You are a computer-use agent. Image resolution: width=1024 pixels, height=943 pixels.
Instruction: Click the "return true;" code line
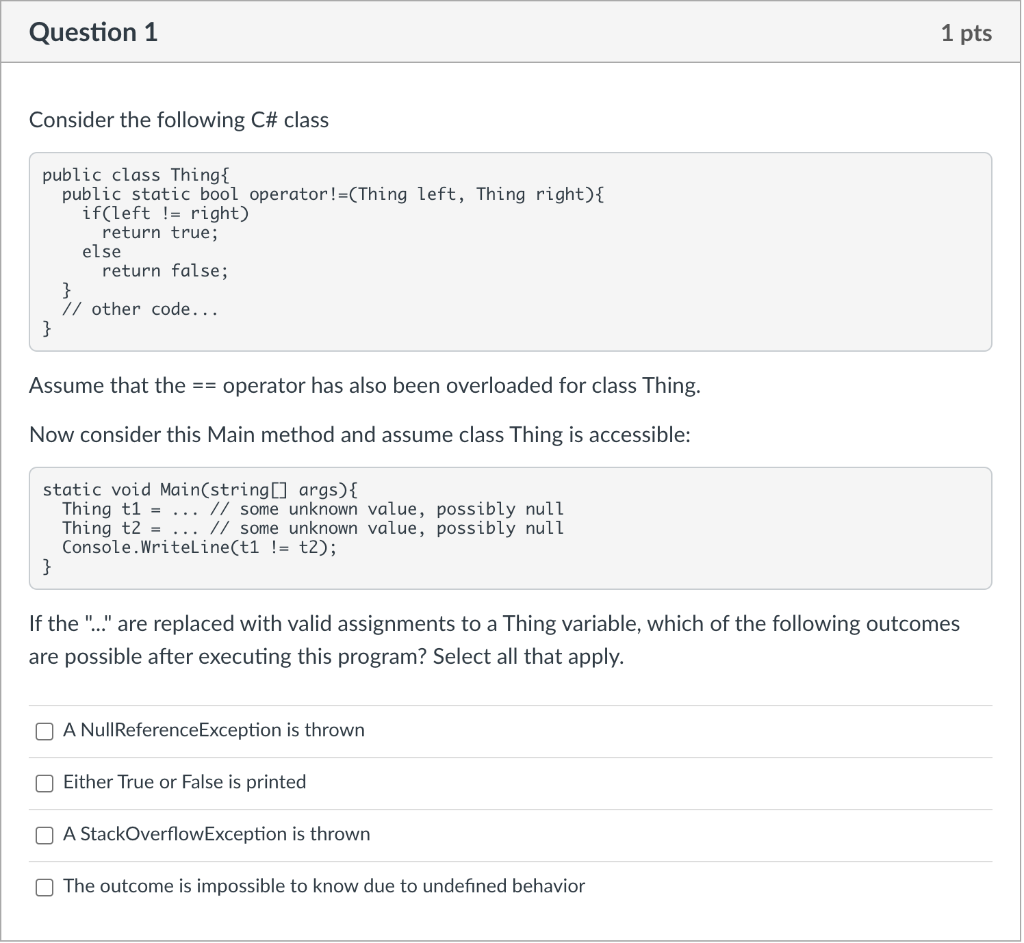click(x=159, y=232)
